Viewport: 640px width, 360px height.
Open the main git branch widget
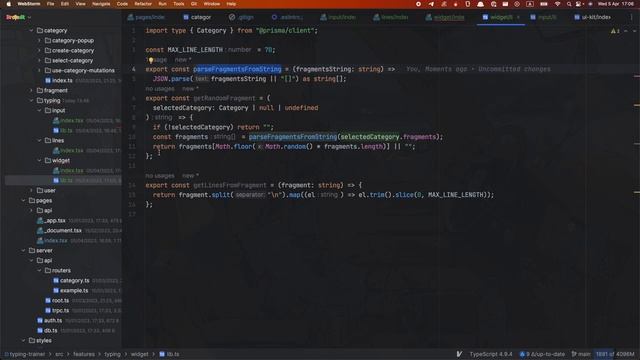581,354
